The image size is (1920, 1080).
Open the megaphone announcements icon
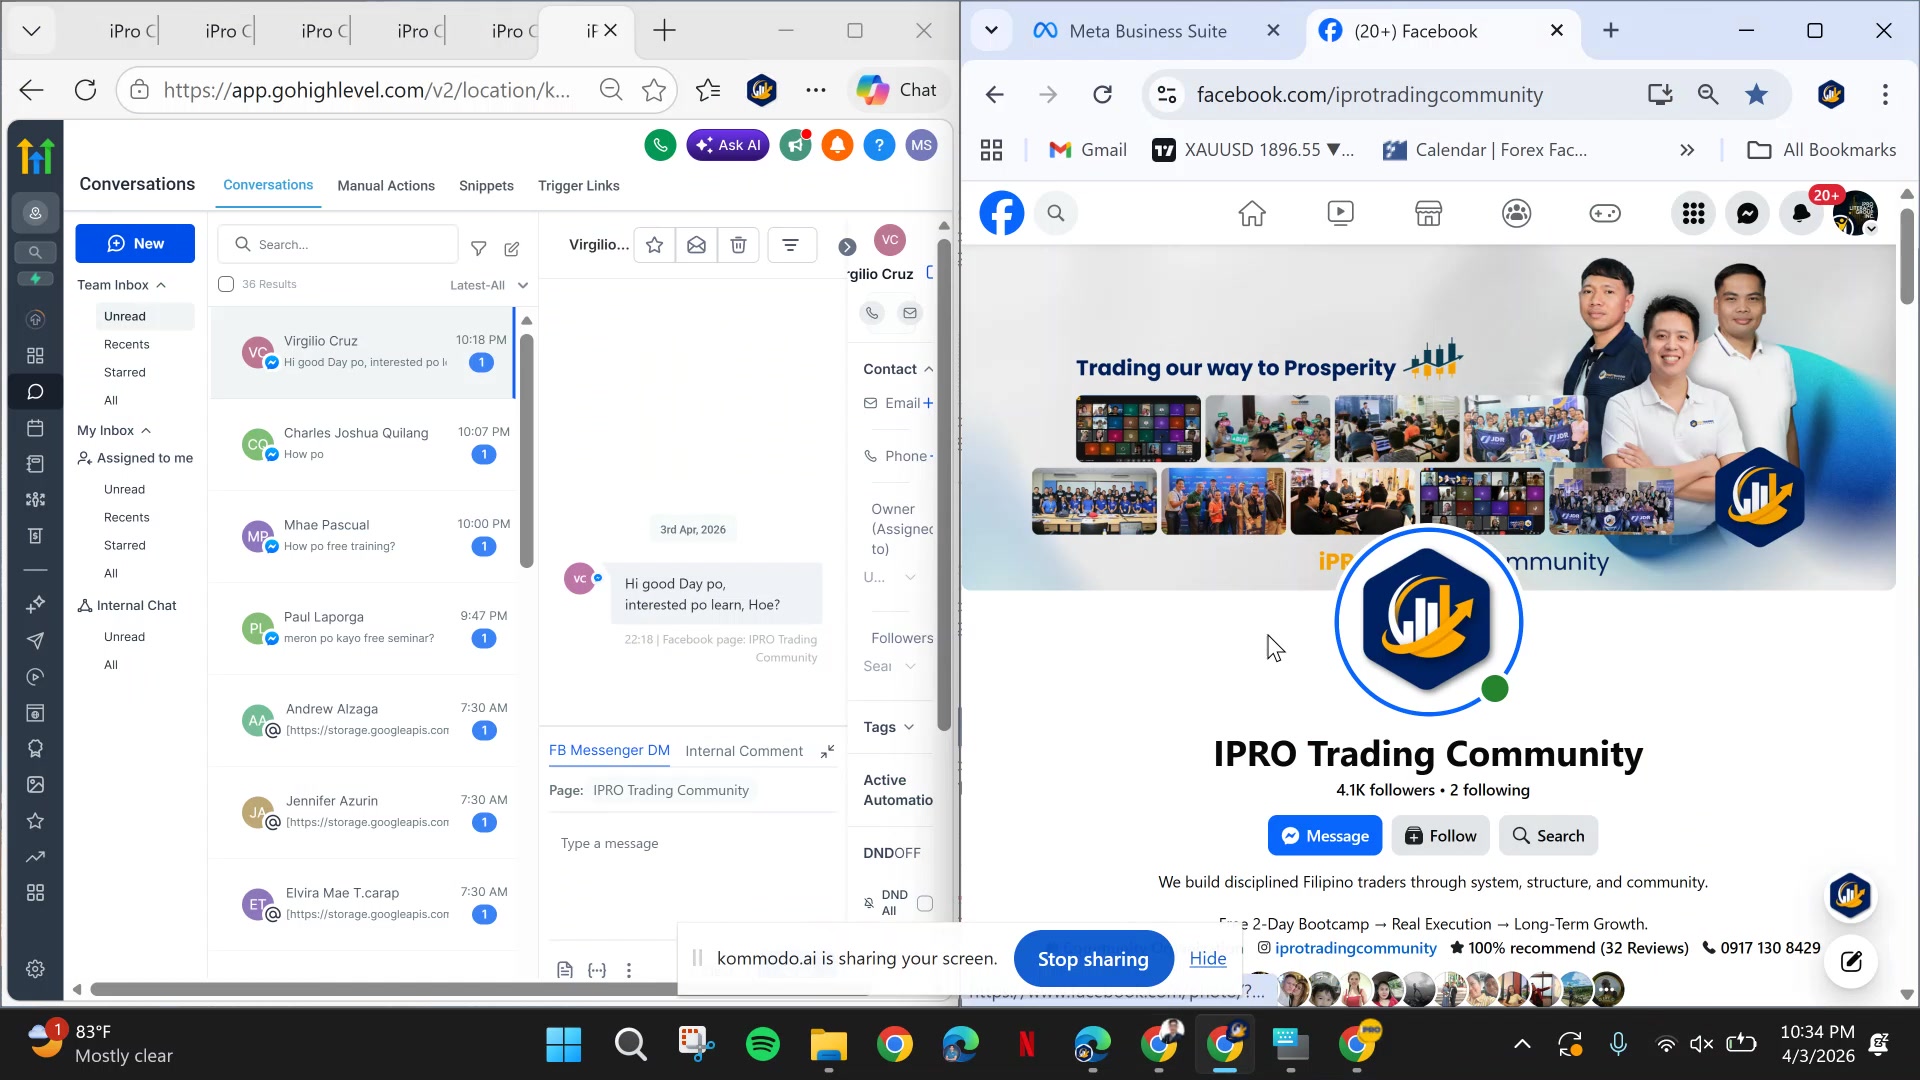[796, 145]
